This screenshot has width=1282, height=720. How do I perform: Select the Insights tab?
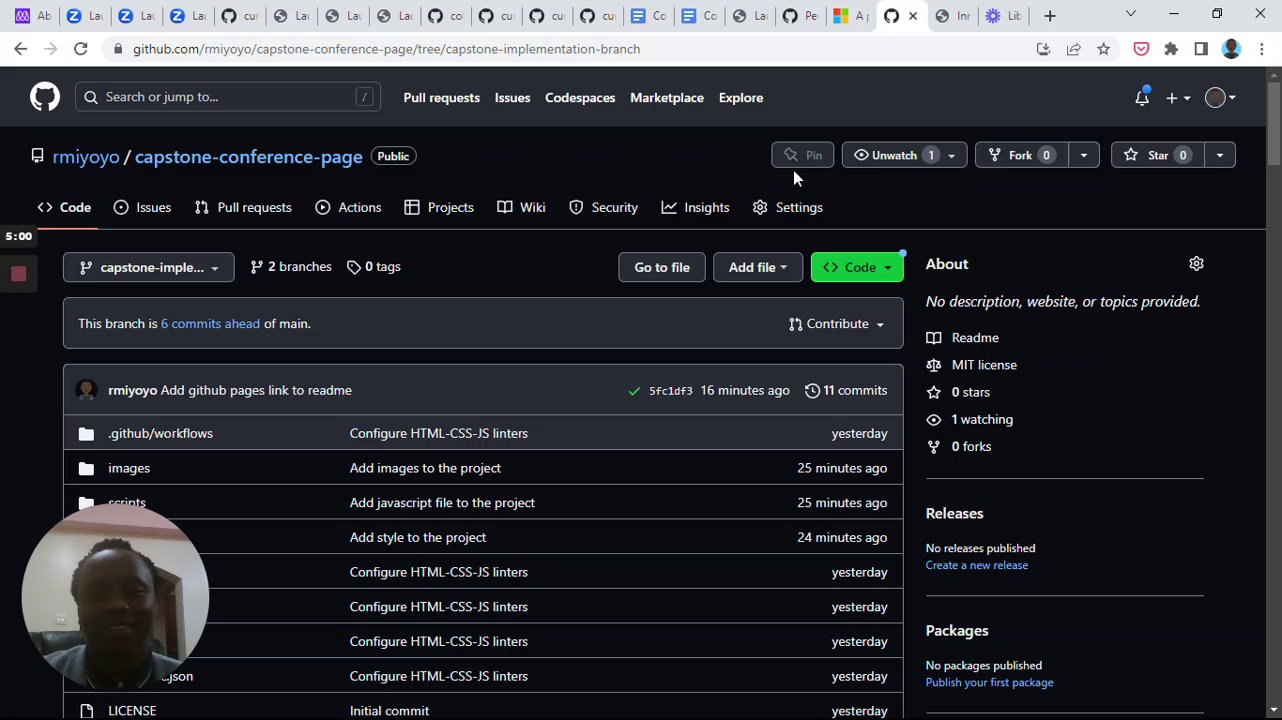point(696,207)
